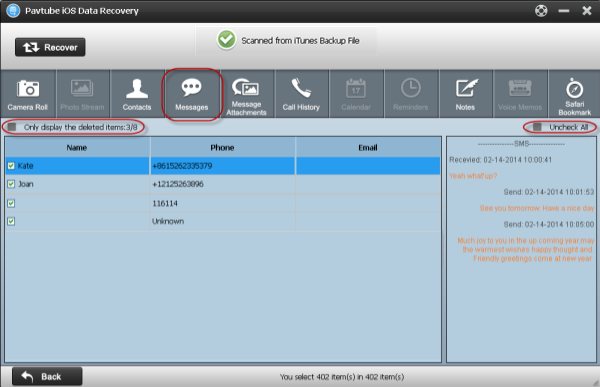The height and width of the screenshot is (387, 600).
Task: Open Message Attachments category
Action: 246,94
